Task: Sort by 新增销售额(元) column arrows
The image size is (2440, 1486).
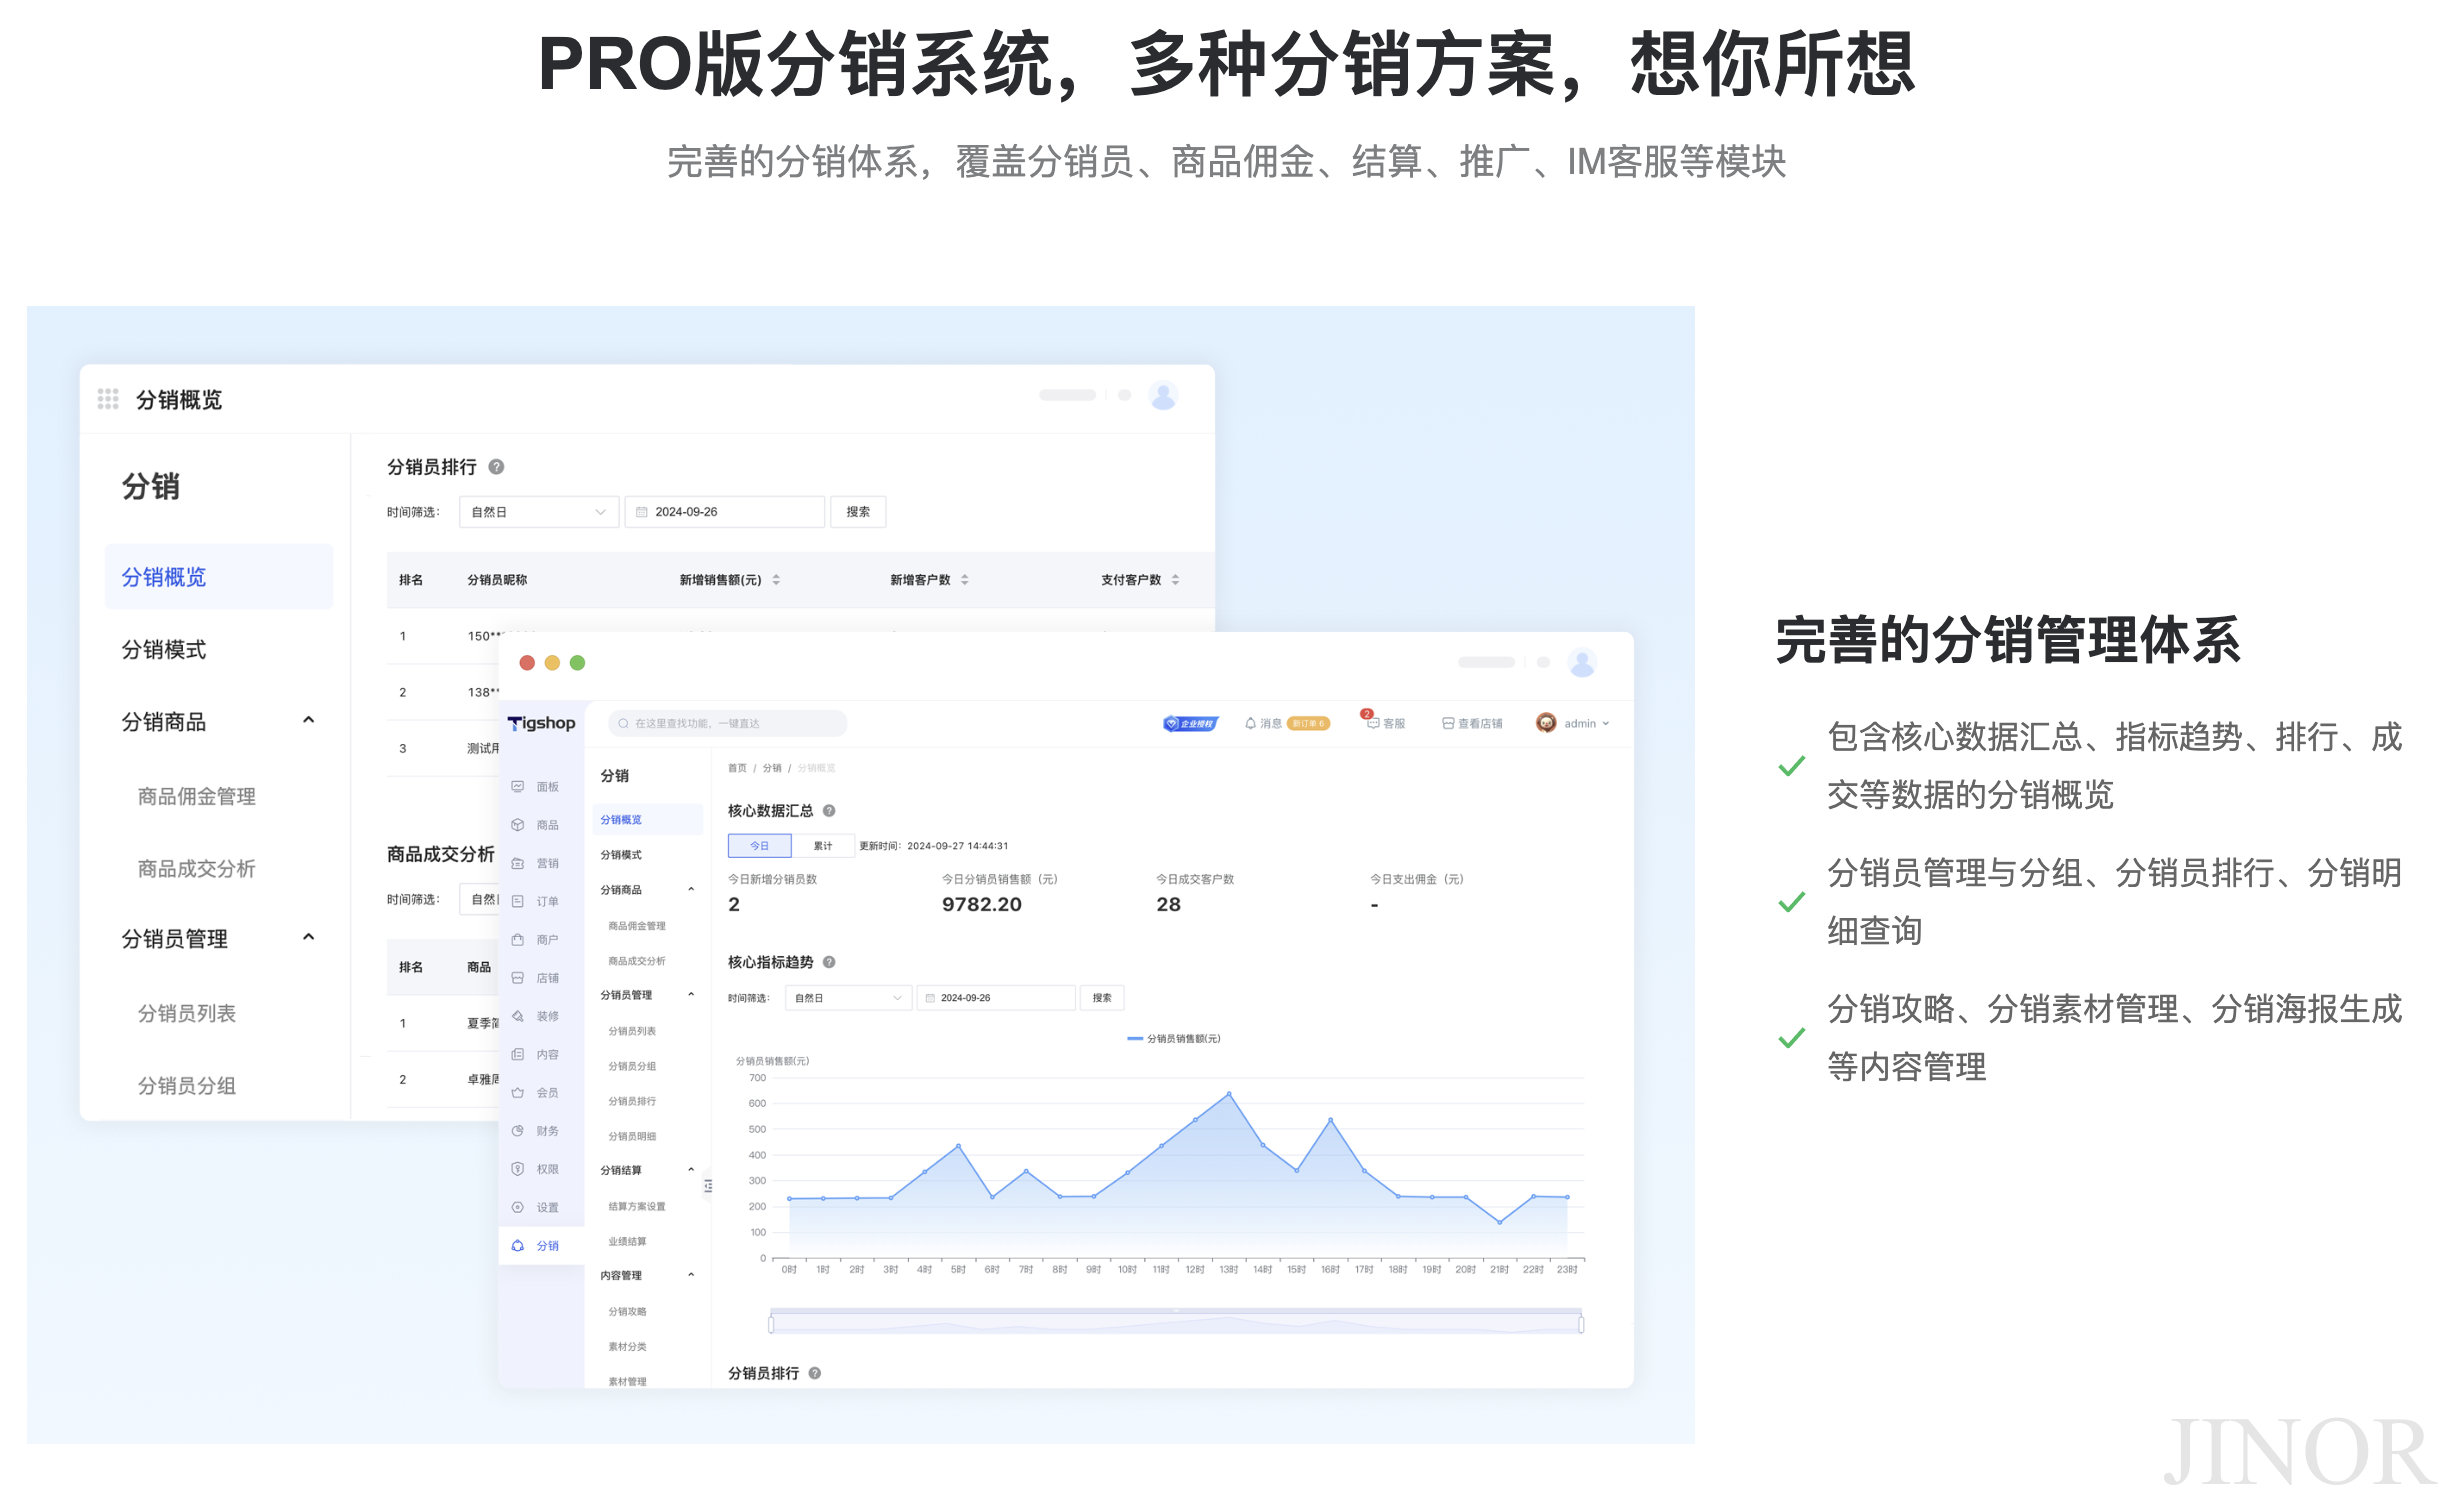Action: 776,580
